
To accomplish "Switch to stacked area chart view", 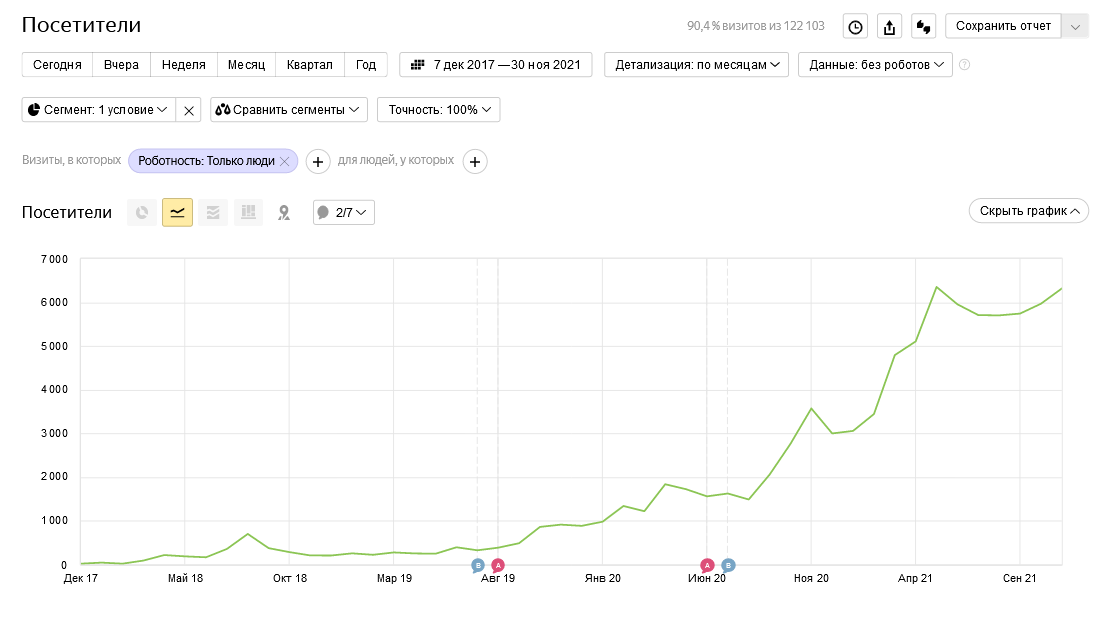I will click(x=213, y=212).
